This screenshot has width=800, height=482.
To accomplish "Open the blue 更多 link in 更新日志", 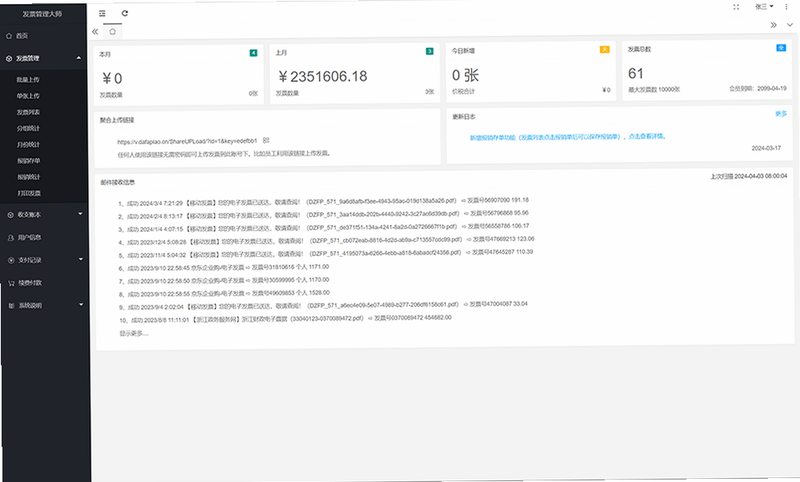I will (x=781, y=114).
